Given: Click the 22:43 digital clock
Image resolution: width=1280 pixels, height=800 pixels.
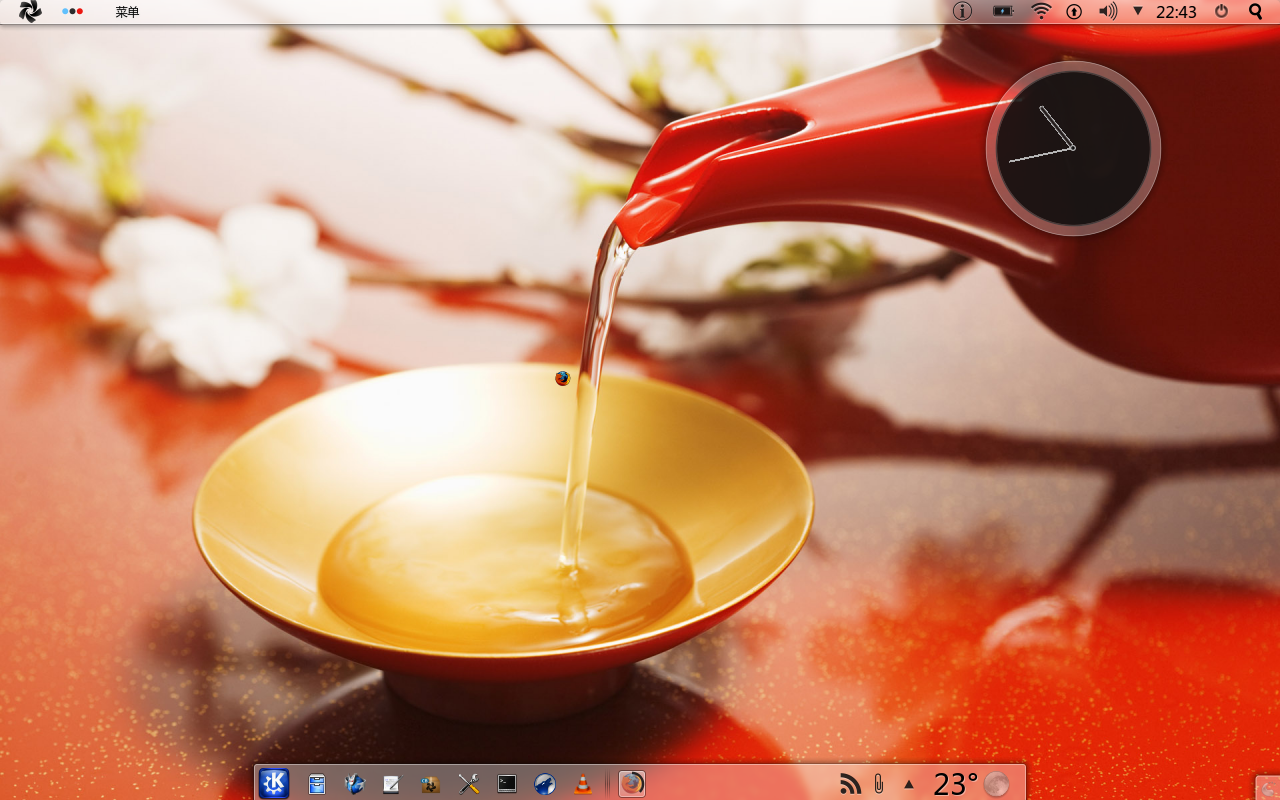Looking at the screenshot, I should [1176, 12].
